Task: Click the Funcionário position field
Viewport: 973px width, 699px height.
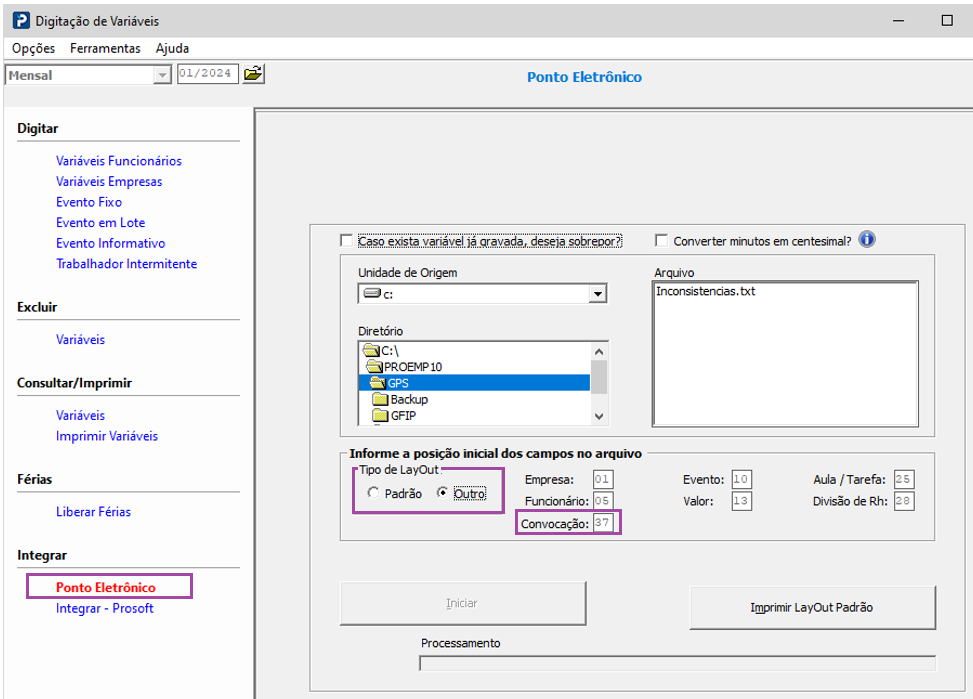Action: (603, 500)
